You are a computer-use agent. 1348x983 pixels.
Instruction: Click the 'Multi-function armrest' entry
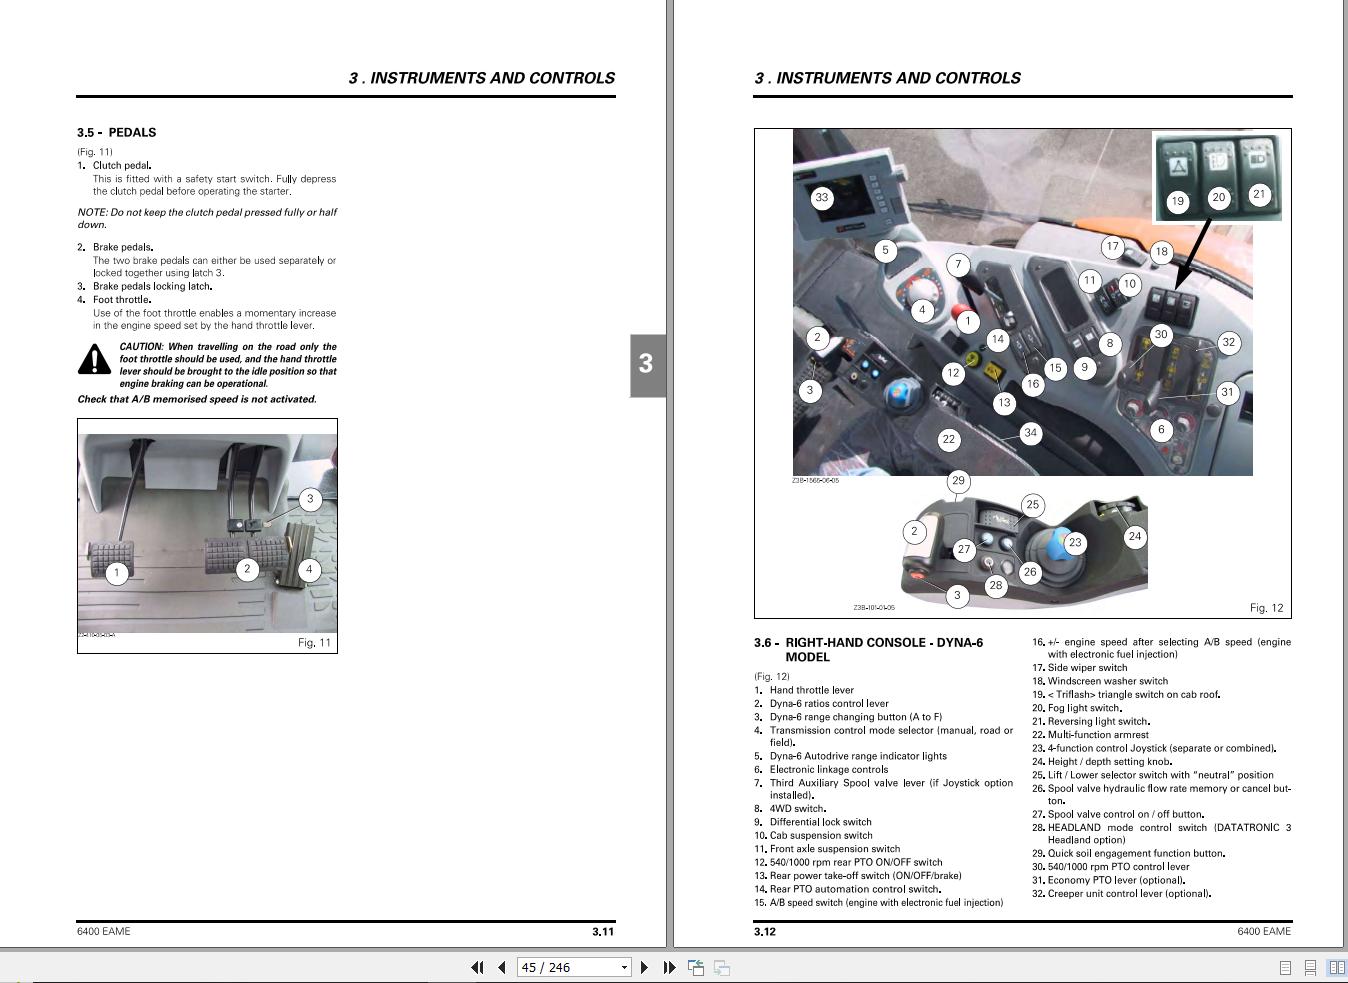tap(1098, 735)
